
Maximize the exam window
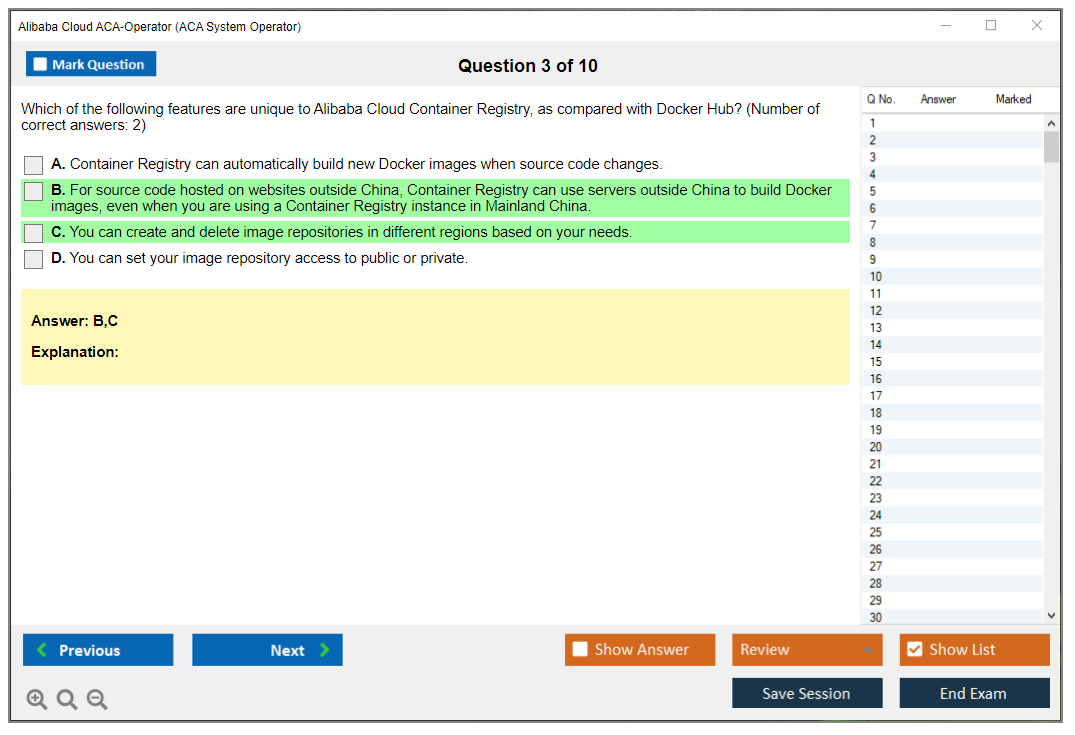[991, 26]
